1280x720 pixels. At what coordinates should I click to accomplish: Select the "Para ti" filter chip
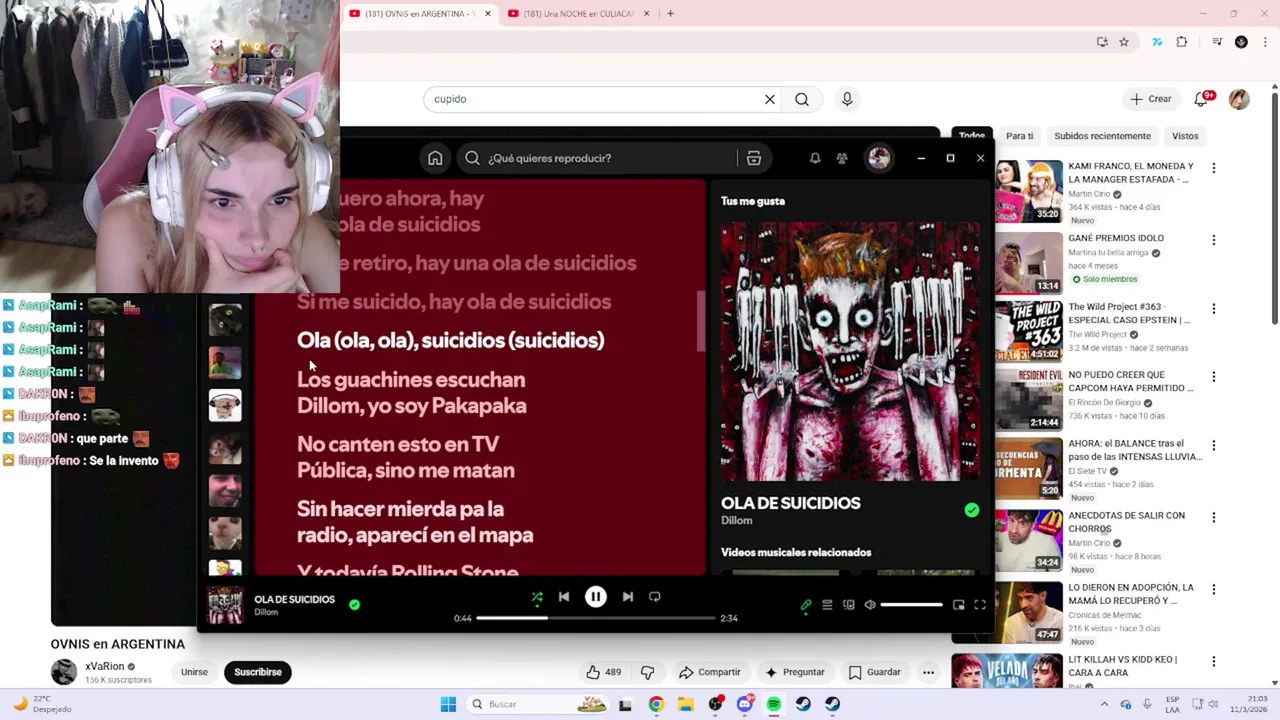point(1019,136)
